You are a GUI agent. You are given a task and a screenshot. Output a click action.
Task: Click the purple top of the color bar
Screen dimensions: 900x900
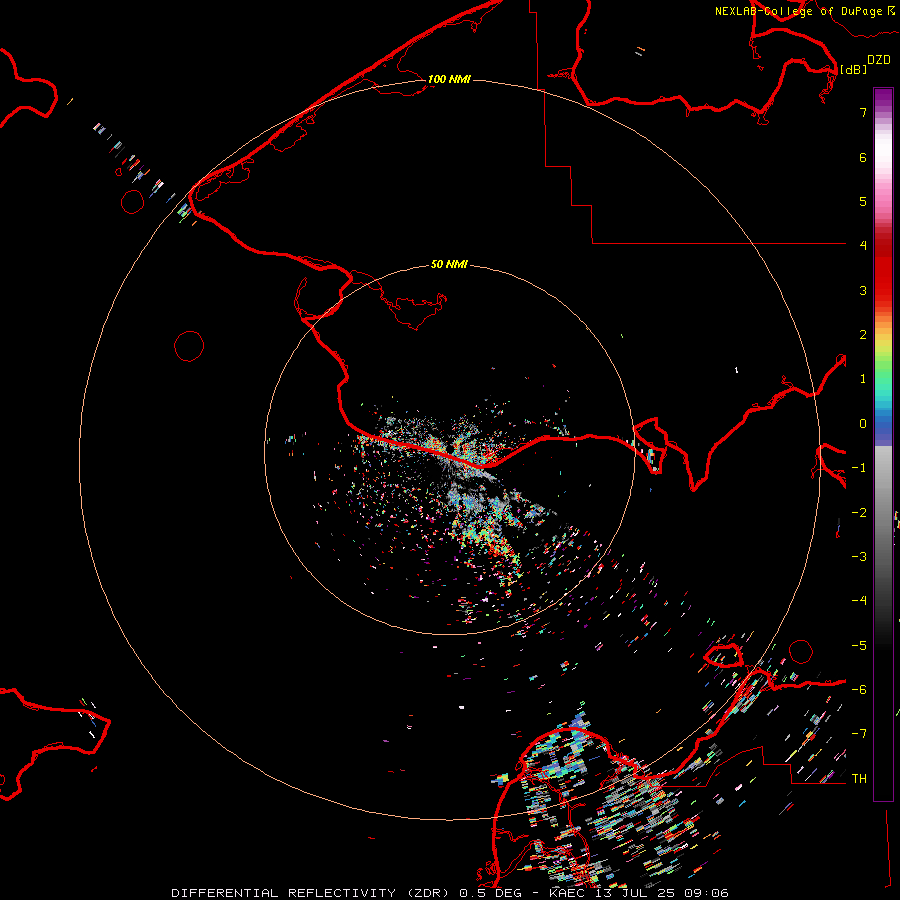(x=883, y=99)
